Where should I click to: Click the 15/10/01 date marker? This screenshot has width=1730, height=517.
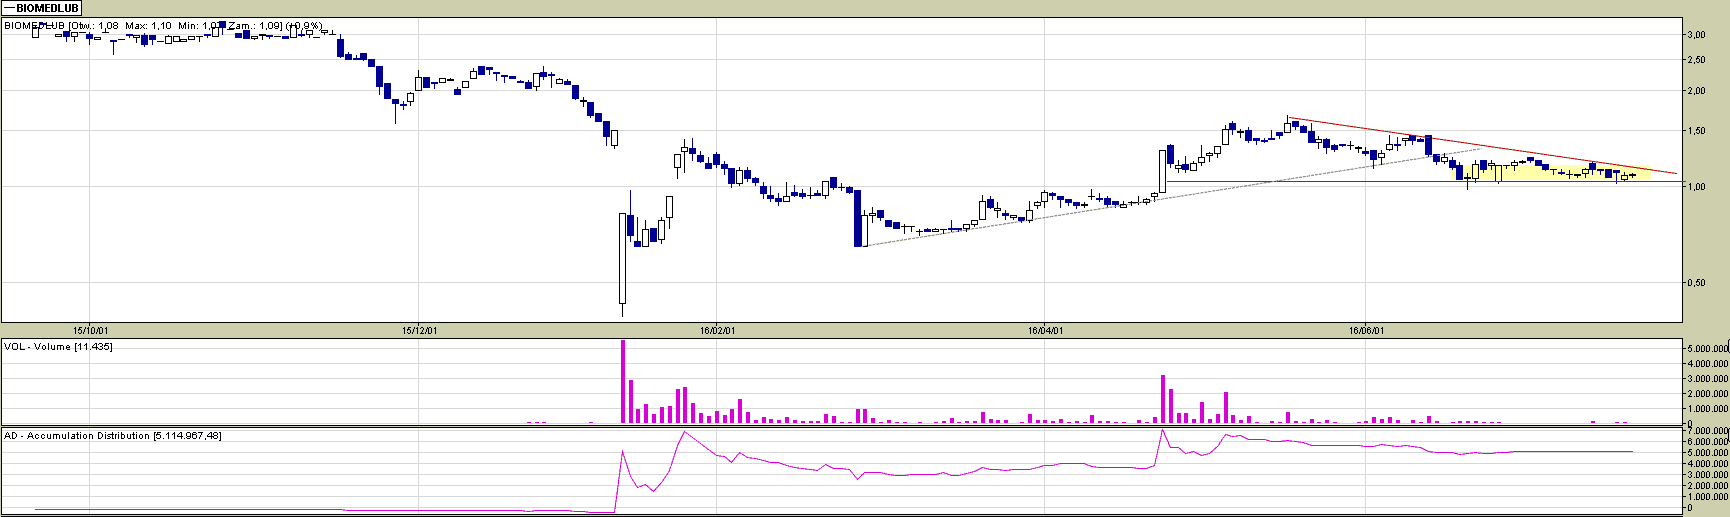click(90, 330)
